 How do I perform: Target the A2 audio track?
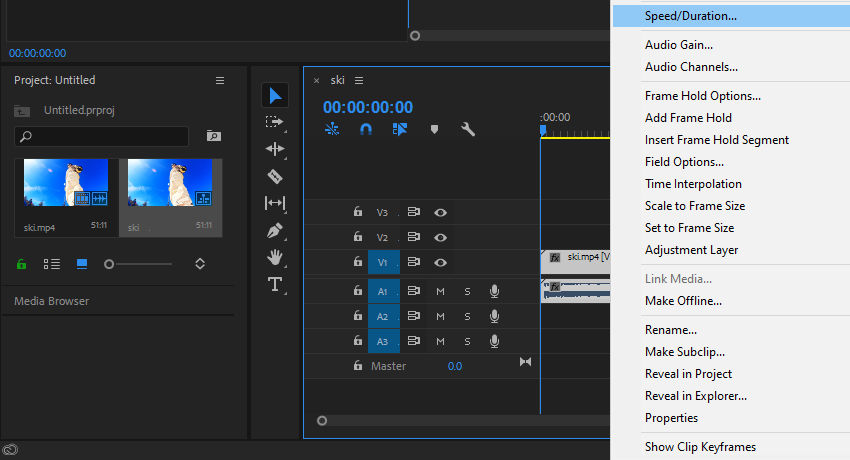point(383,316)
